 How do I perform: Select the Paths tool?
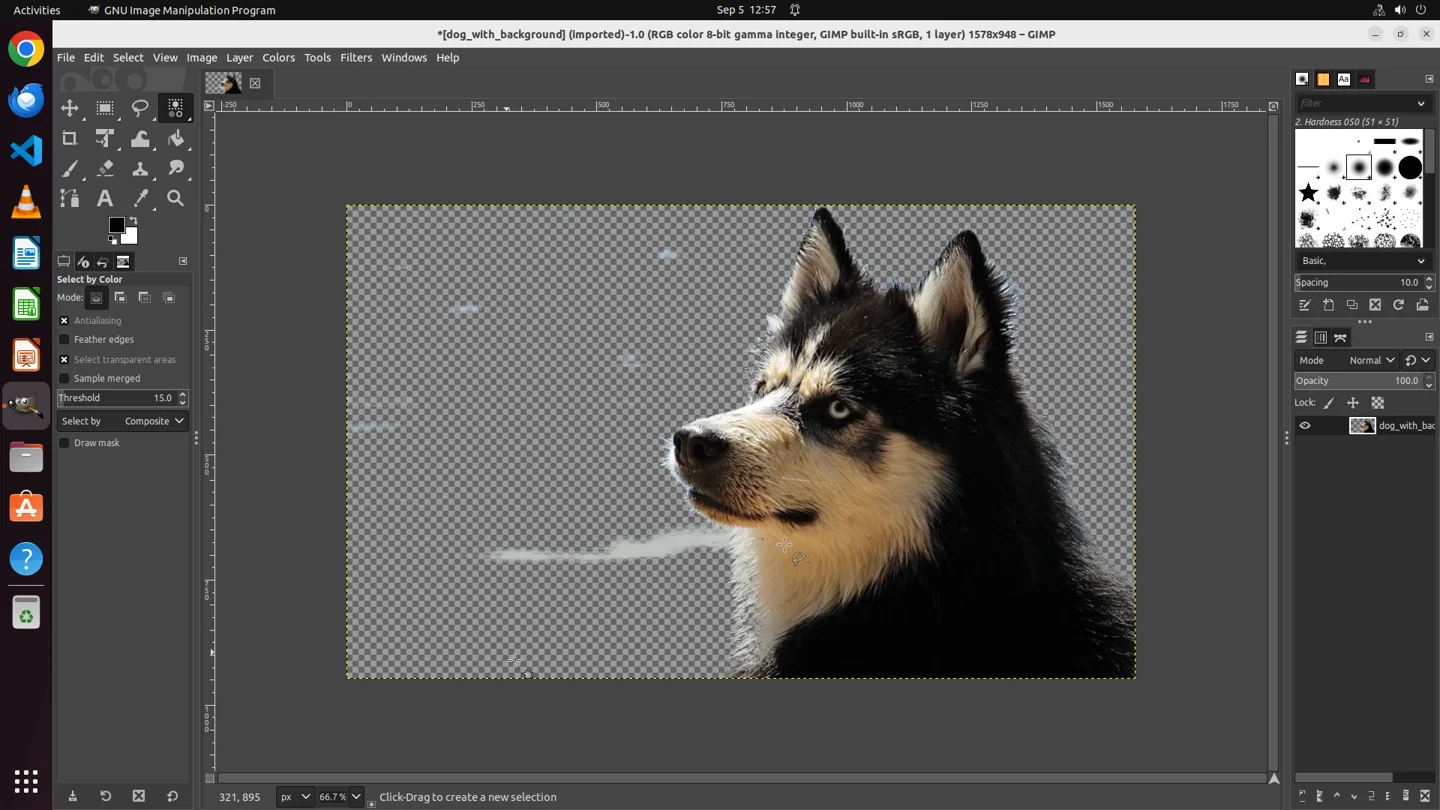click(70, 199)
